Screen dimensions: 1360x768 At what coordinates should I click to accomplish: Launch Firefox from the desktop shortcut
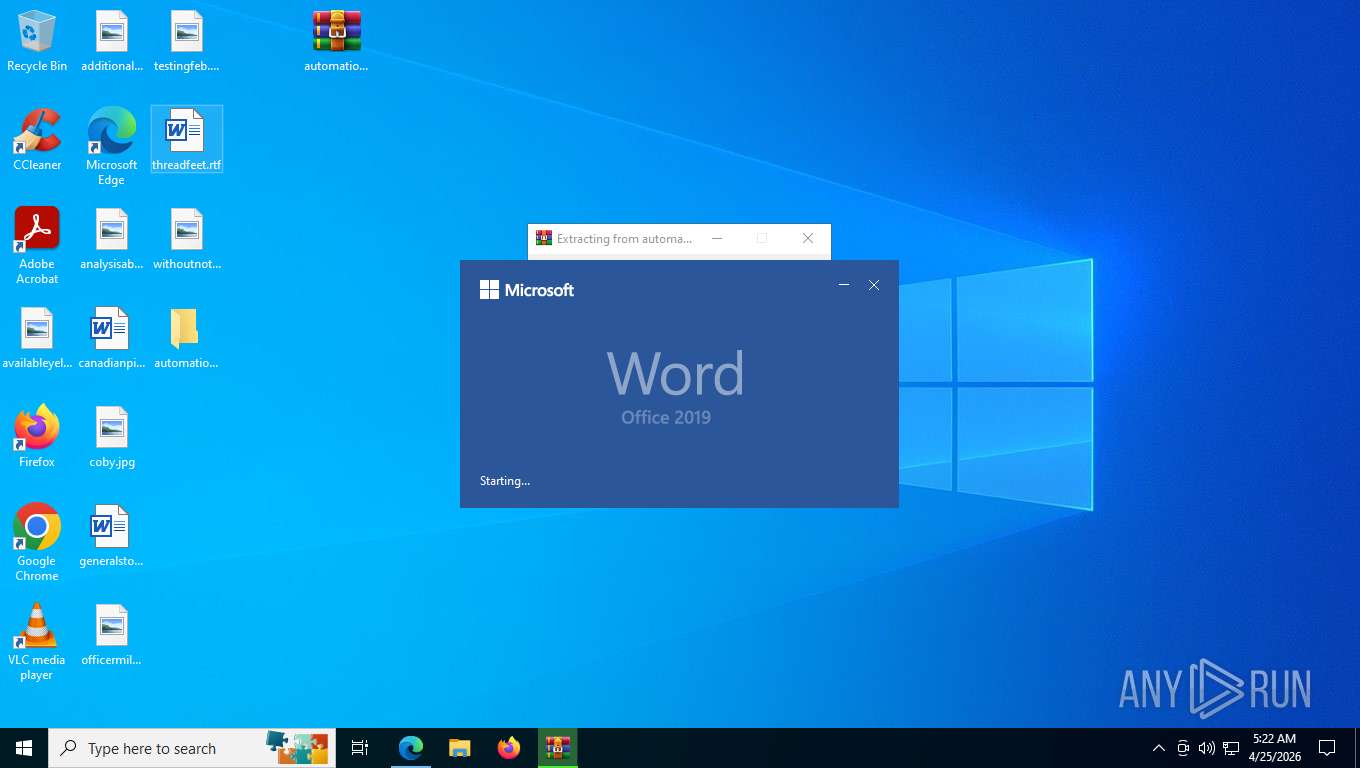(x=37, y=437)
